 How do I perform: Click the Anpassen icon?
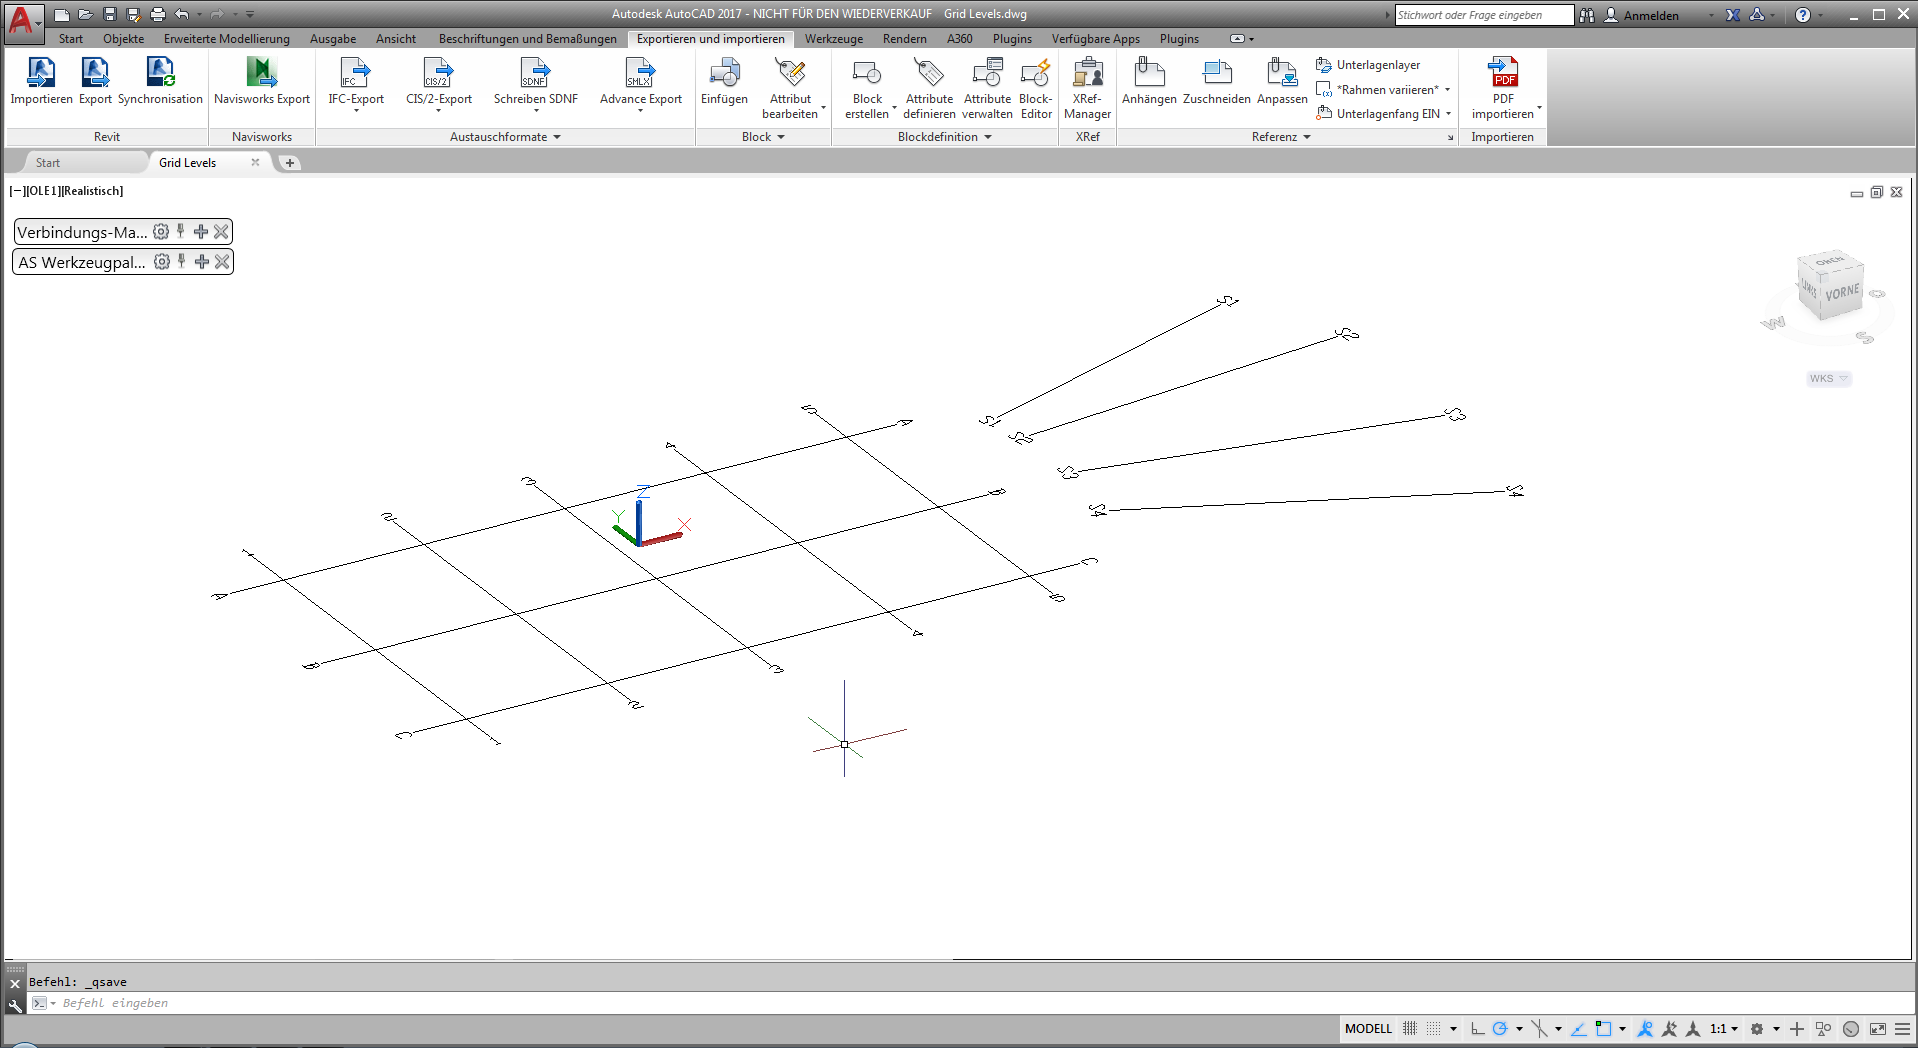click(1282, 72)
